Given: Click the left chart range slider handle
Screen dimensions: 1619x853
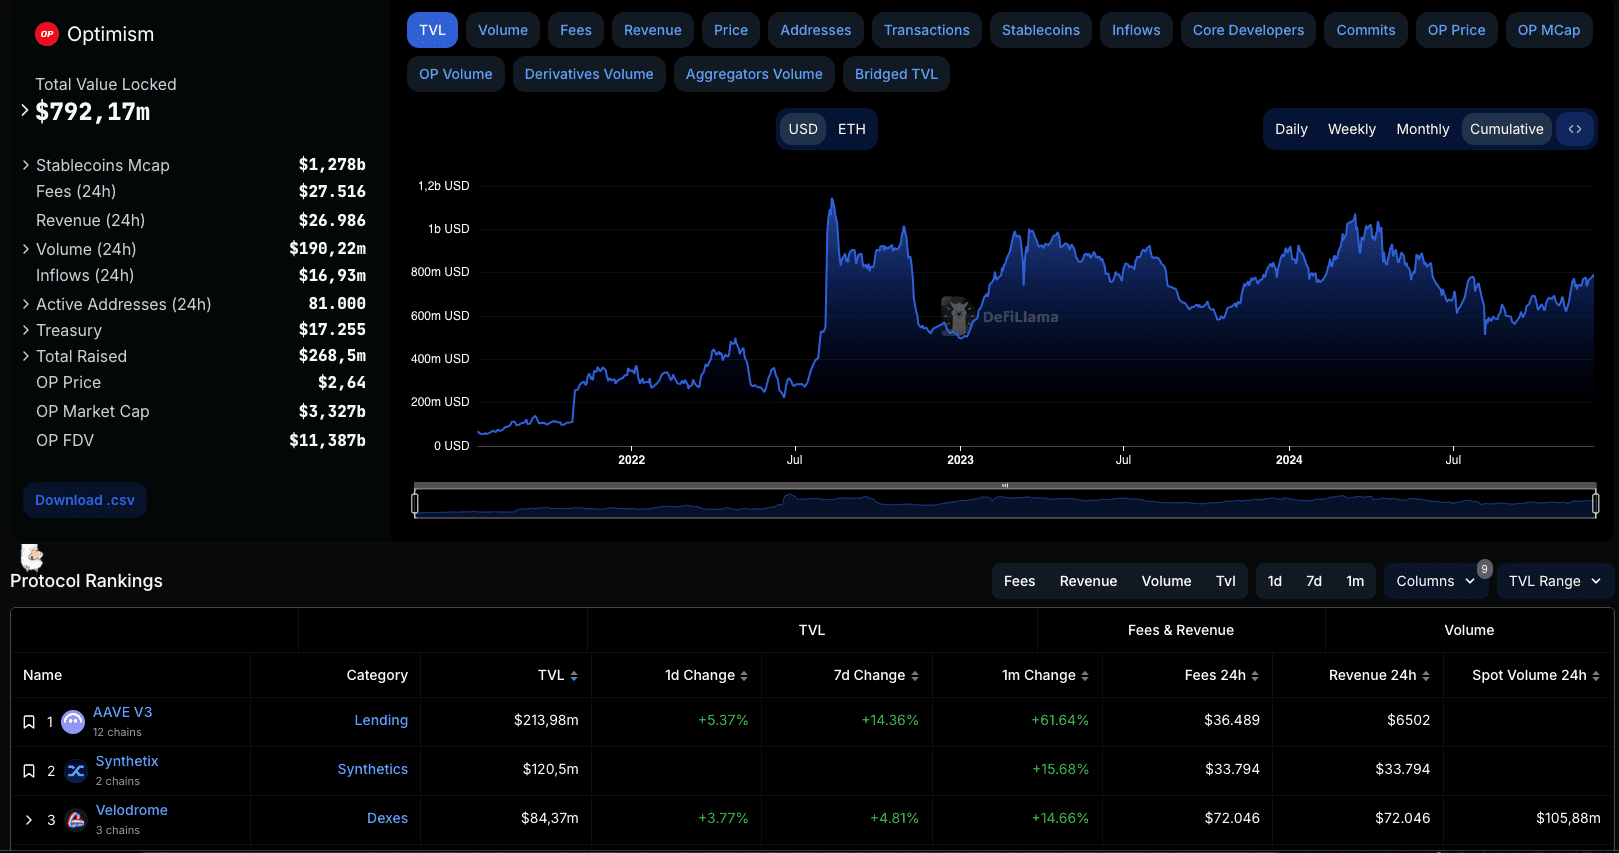Looking at the screenshot, I should (x=415, y=503).
